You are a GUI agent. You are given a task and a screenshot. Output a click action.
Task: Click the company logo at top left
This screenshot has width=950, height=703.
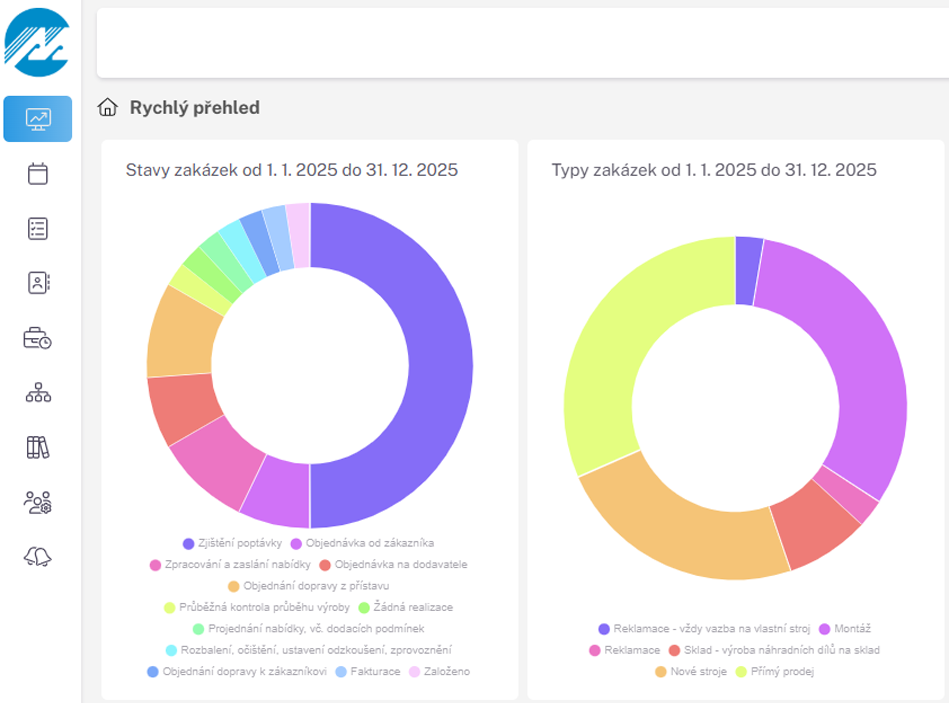click(x=38, y=42)
